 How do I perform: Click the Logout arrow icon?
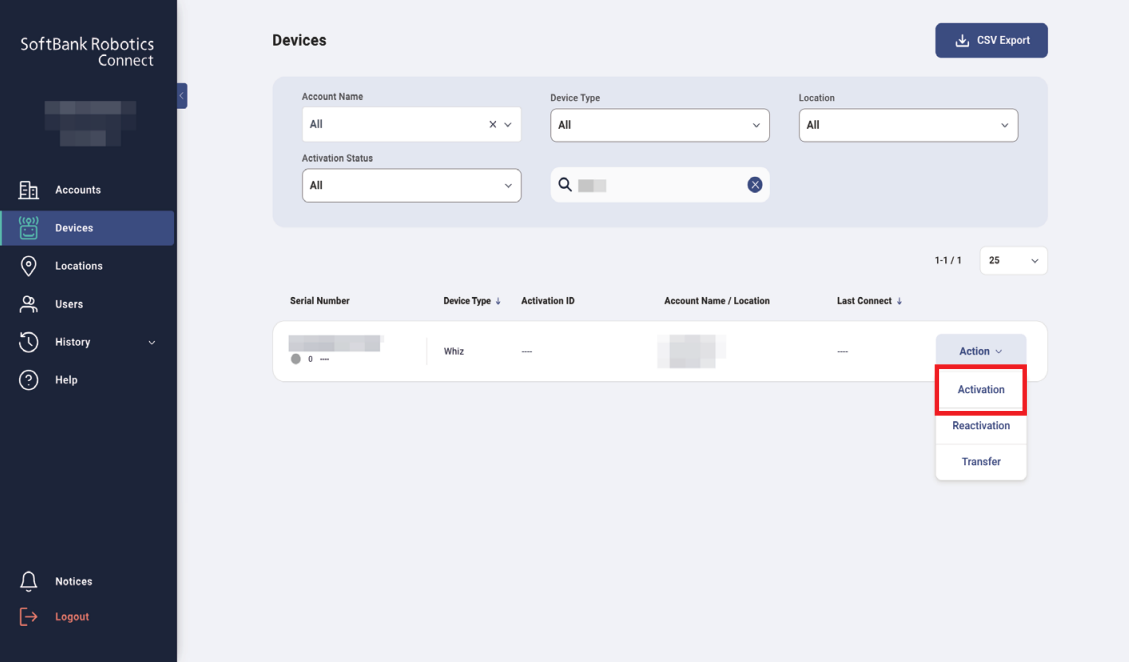point(28,617)
